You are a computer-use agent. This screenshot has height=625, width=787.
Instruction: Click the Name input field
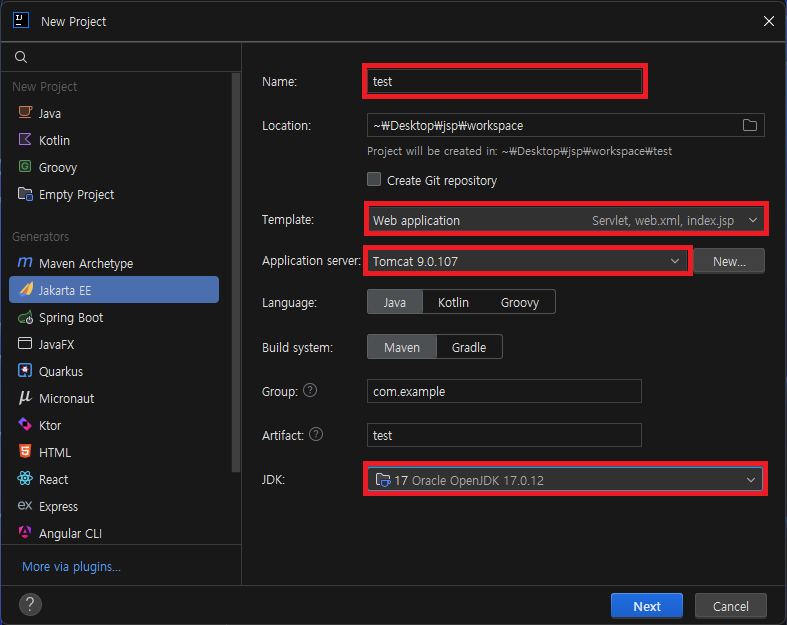tap(504, 81)
